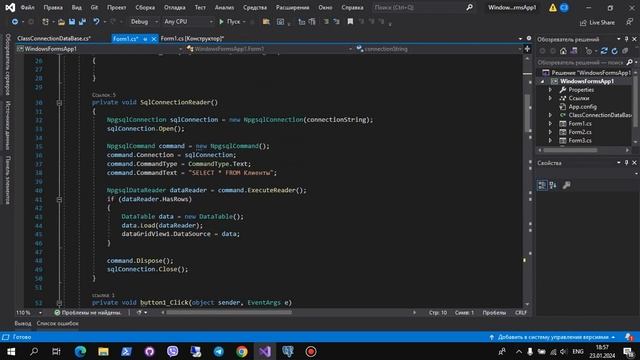
Task: Open the Debug configuration dropdown
Action: coord(144,22)
